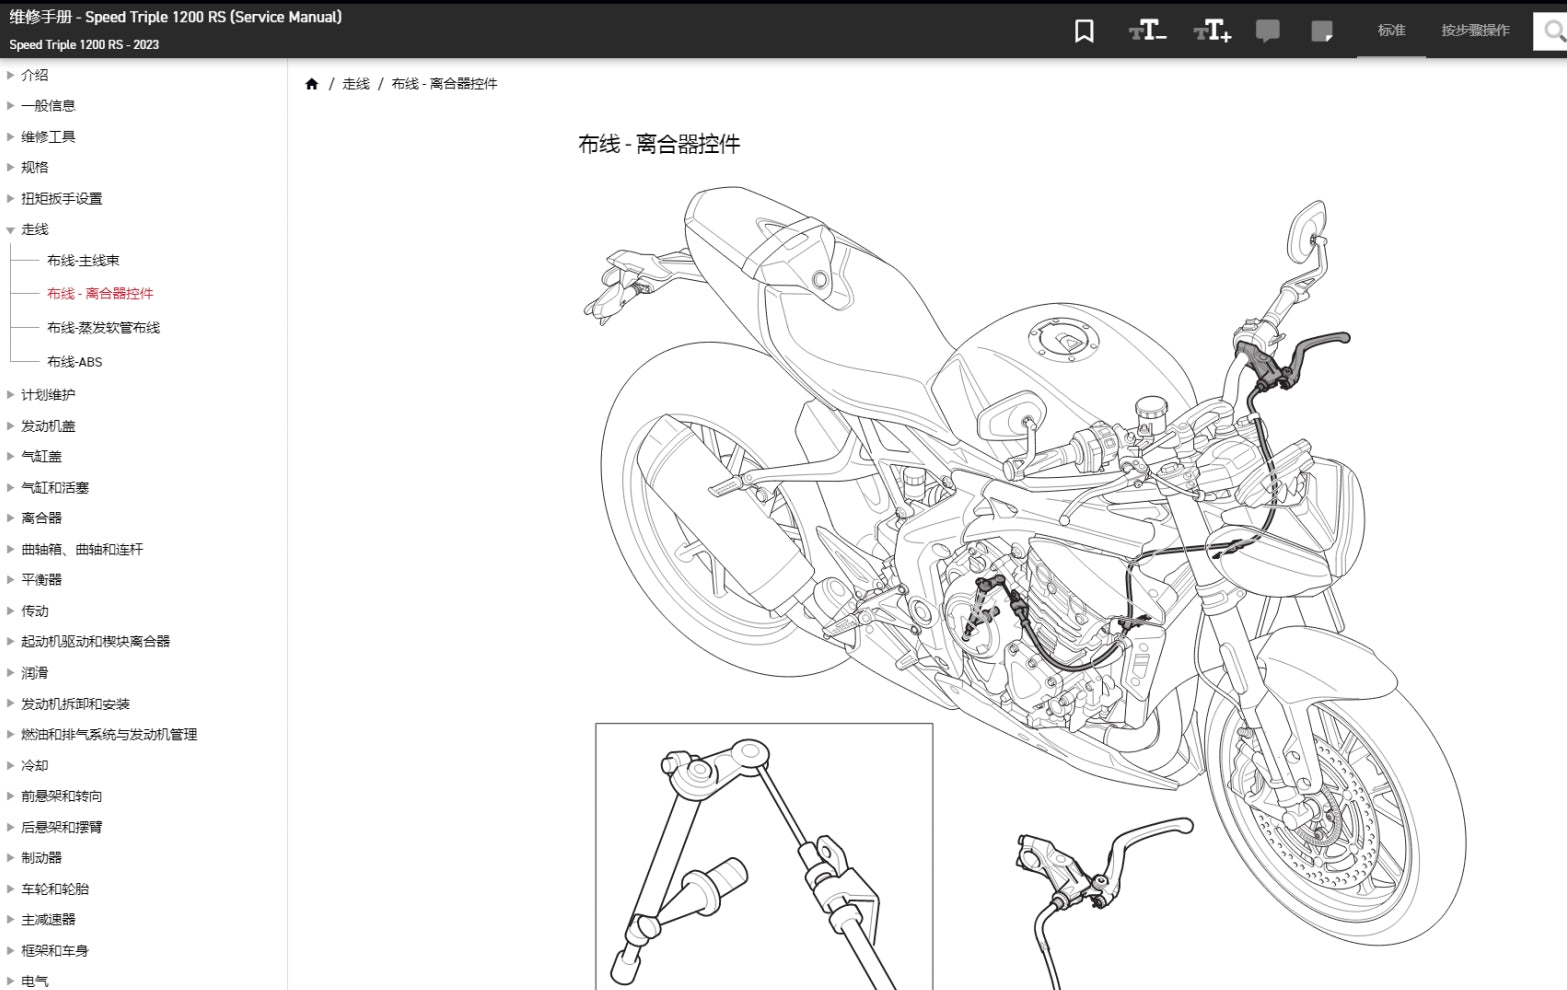Open the comment speech bubble icon
This screenshot has height=990, width=1567.
(1267, 31)
